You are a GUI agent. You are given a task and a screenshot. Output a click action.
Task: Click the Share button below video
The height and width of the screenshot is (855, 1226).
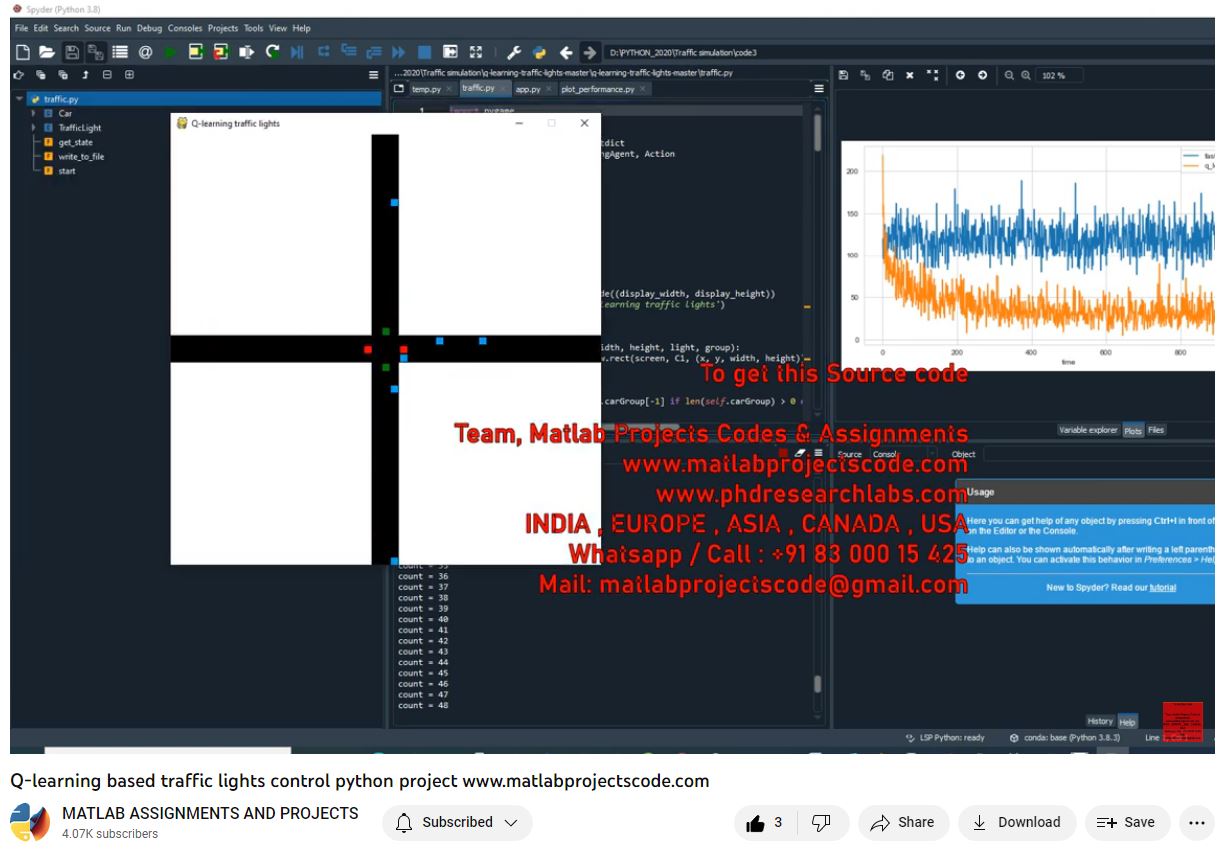902,823
